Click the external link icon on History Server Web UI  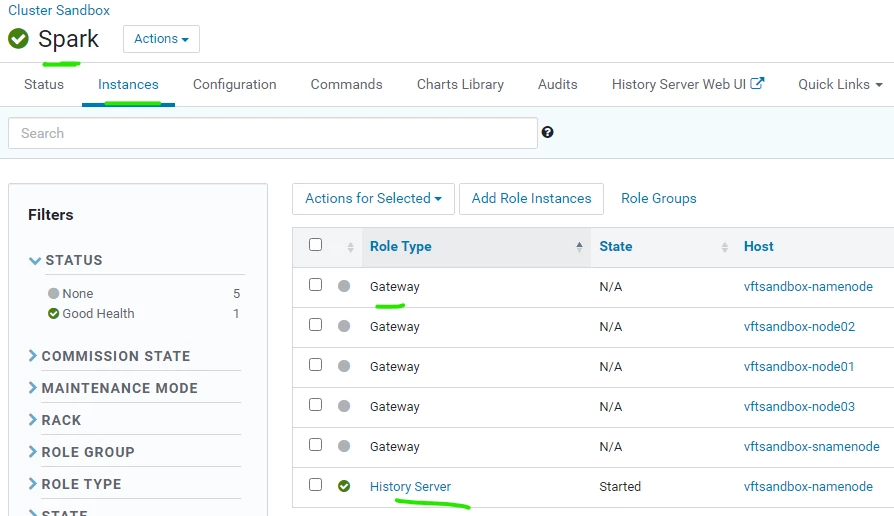tap(757, 83)
